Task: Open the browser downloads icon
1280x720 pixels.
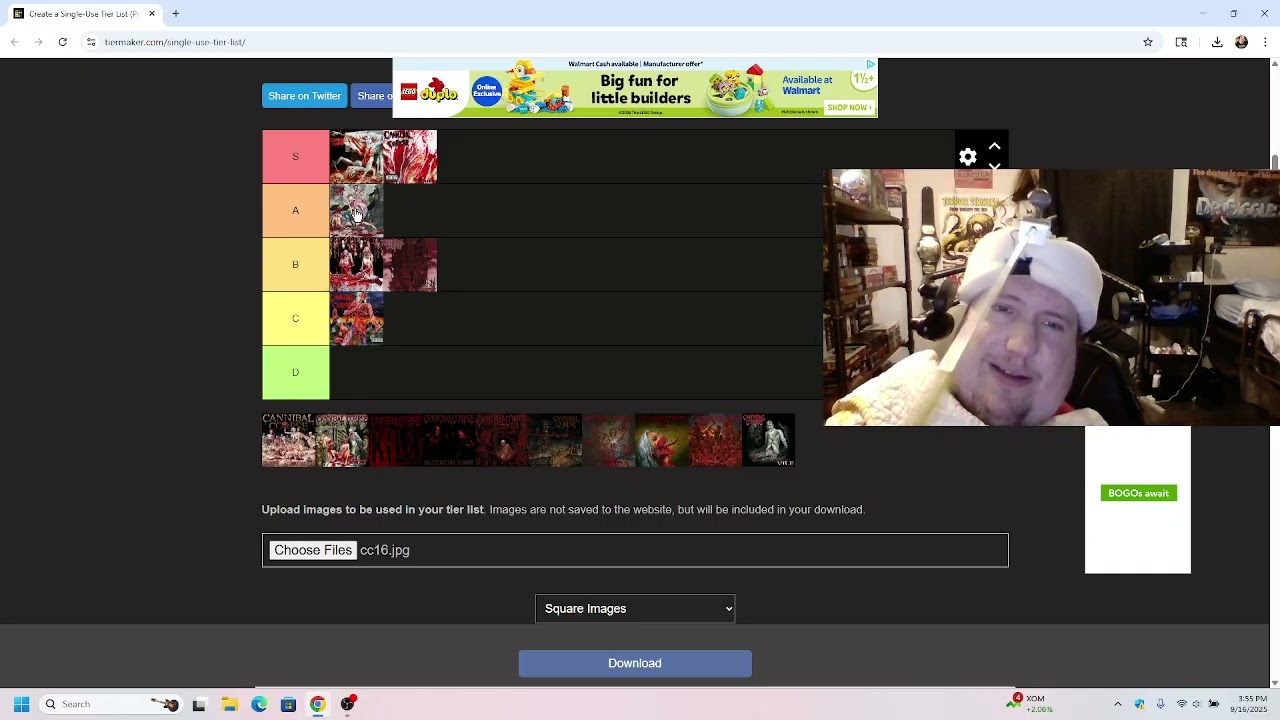Action: 1217,42
